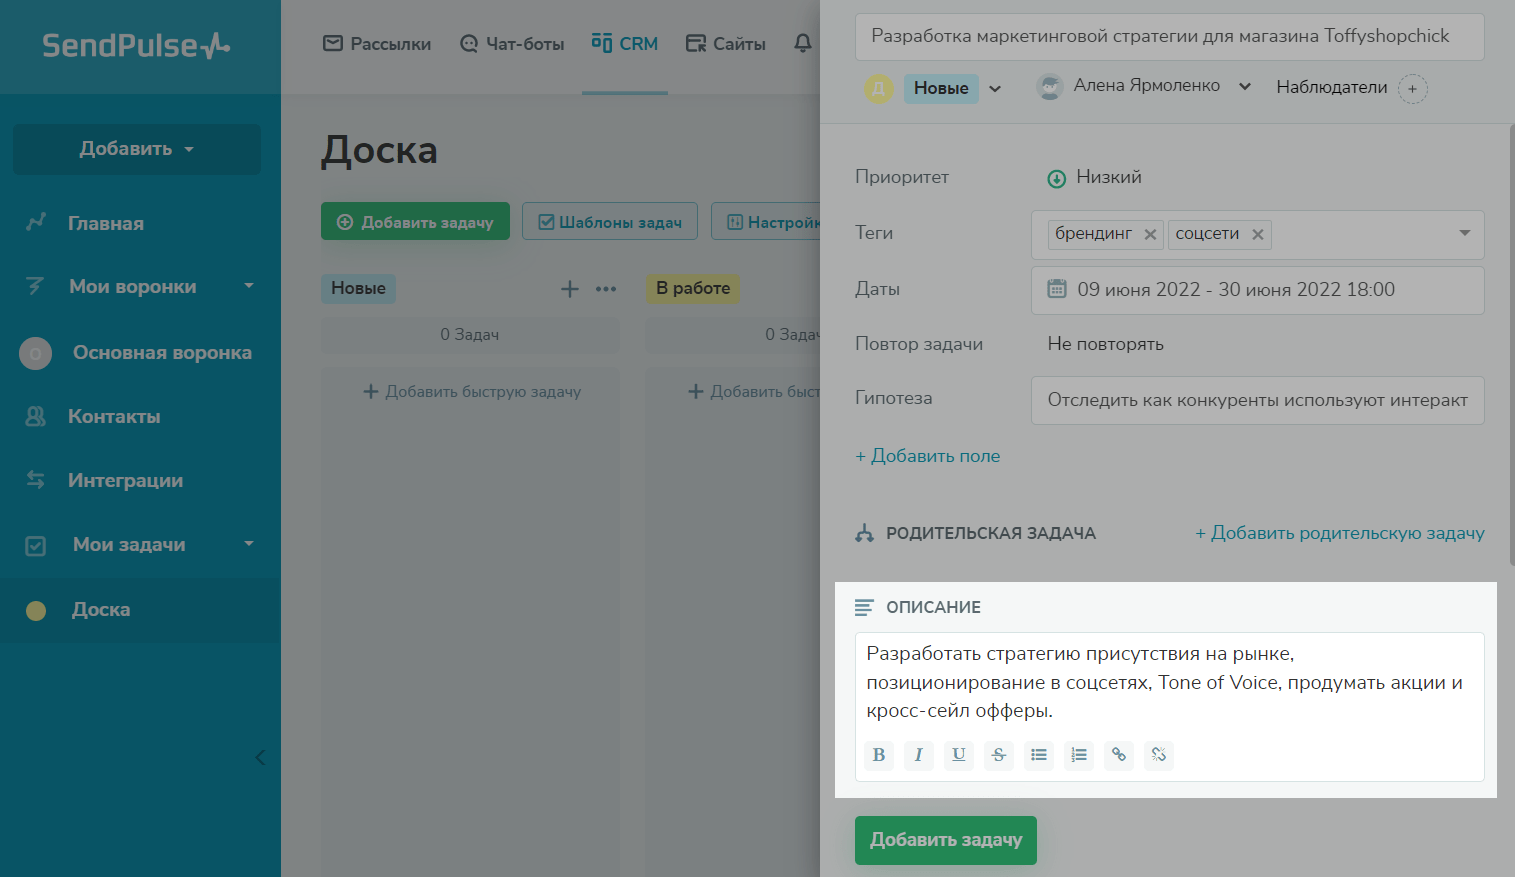The width and height of the screenshot is (1515, 877).
Task: Expand assignee Алена Ярмоленко dropdown
Action: pyautogui.click(x=1245, y=87)
